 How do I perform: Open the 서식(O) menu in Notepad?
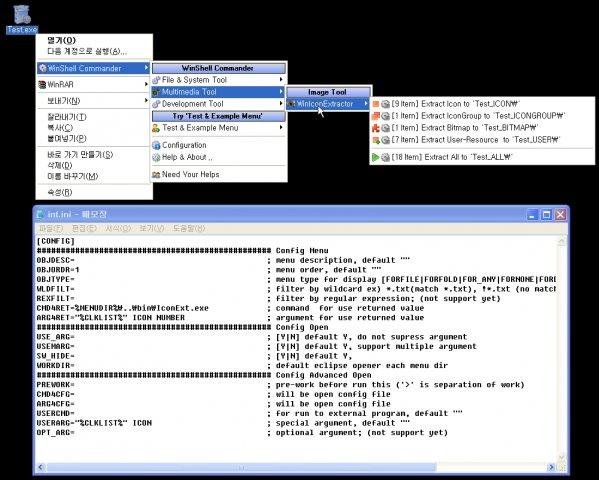[x=118, y=228]
